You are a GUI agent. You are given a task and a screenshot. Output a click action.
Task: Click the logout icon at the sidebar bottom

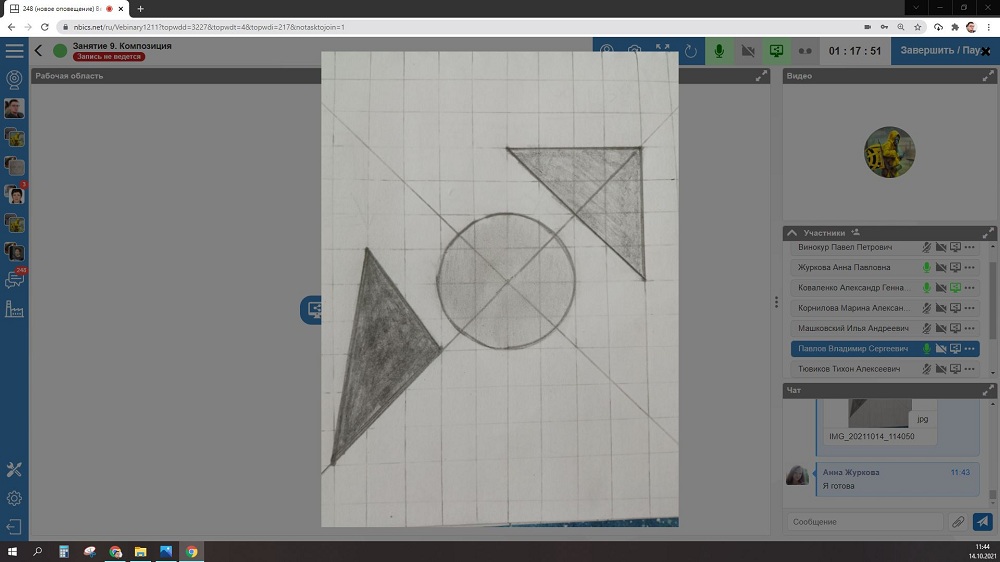[14, 527]
